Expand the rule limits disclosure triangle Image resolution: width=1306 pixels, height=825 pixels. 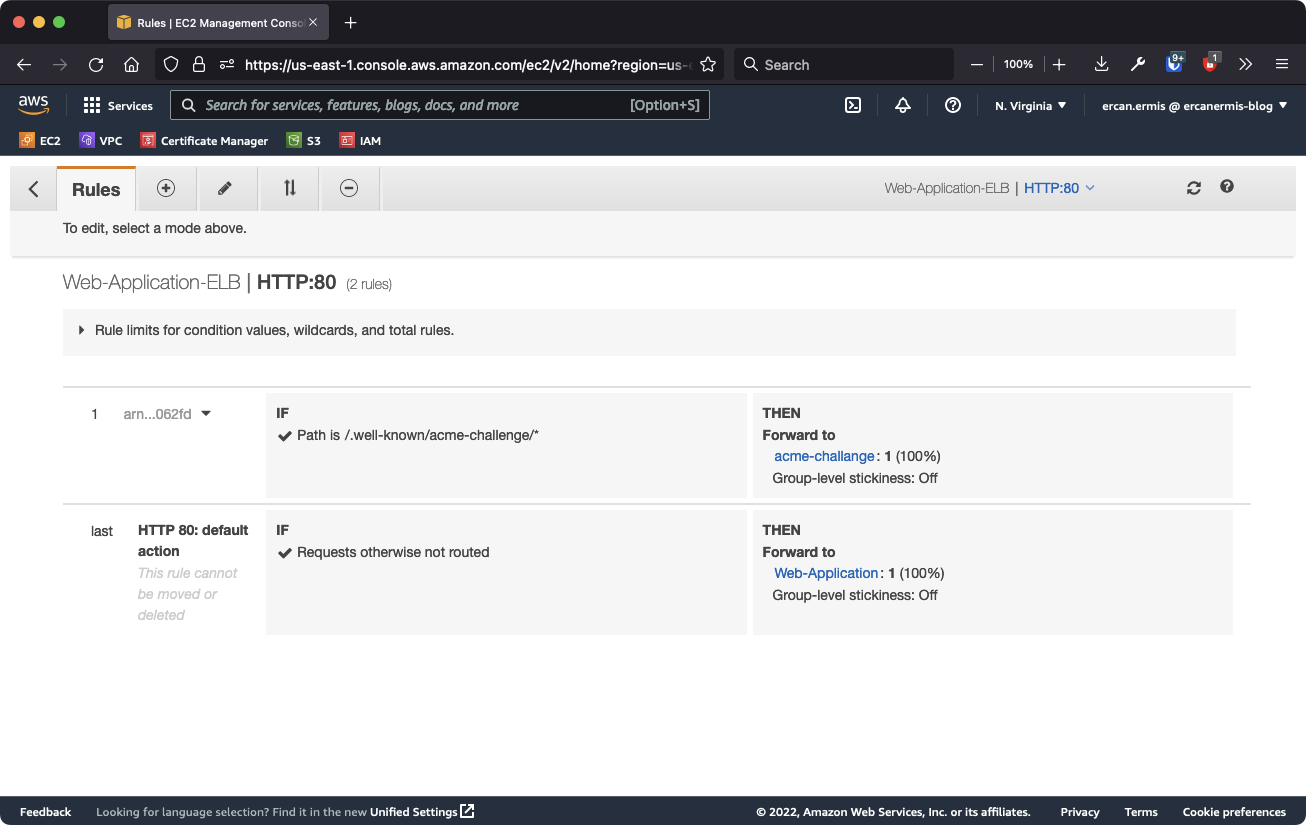tap(81, 330)
